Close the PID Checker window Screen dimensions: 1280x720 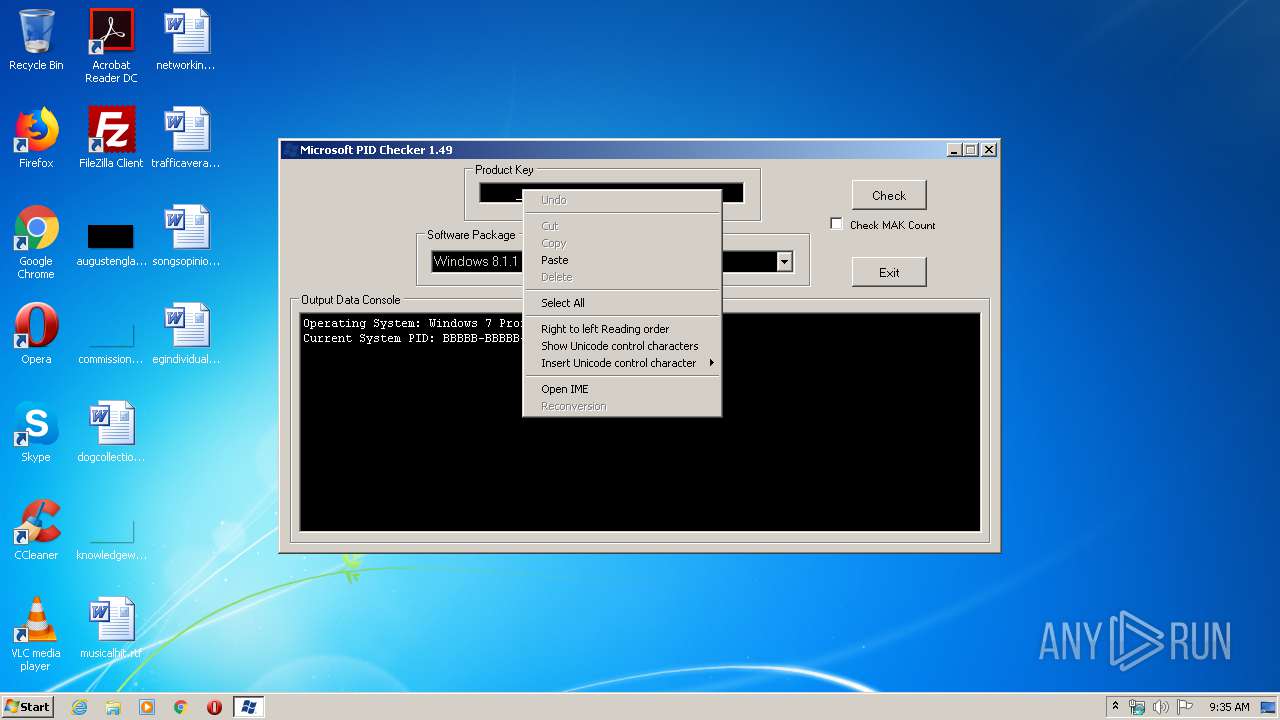(x=988, y=150)
